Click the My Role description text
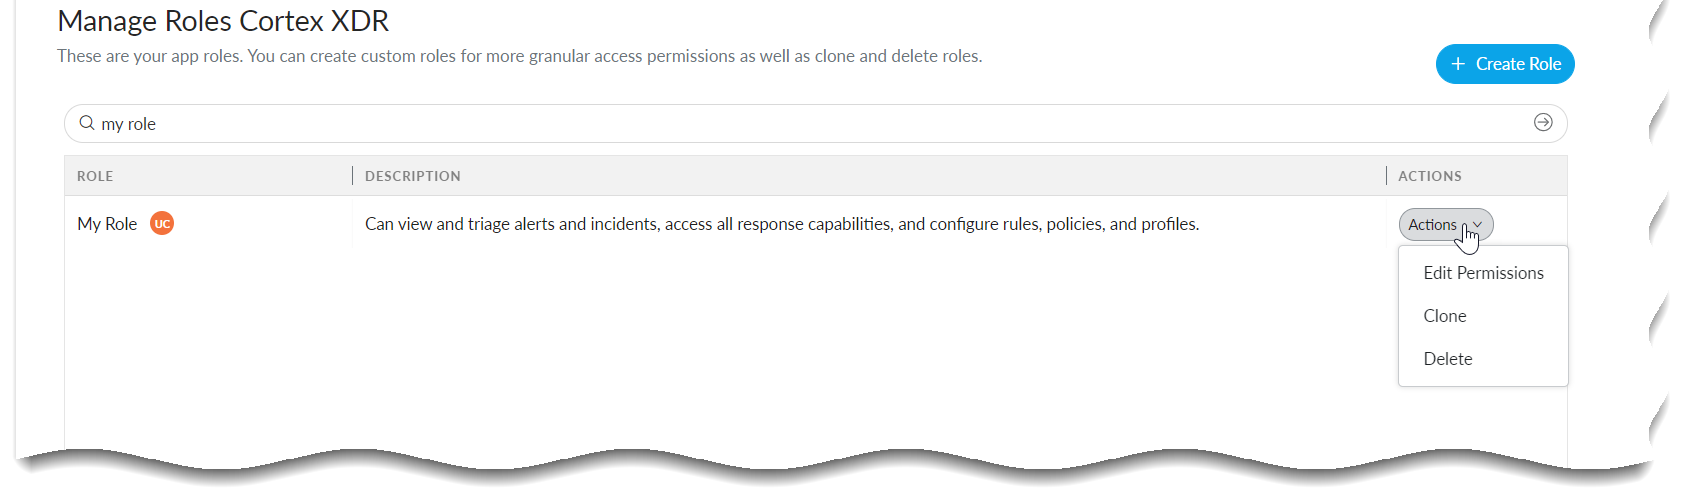 click(781, 224)
